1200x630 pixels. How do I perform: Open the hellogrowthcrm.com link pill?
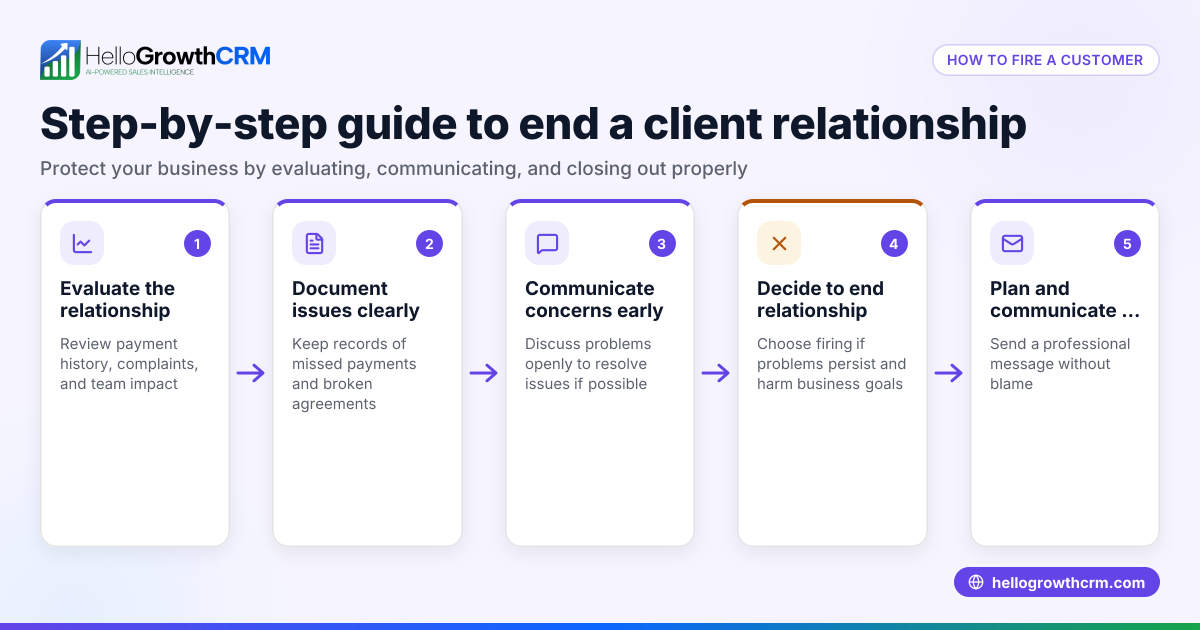[x=1057, y=583]
